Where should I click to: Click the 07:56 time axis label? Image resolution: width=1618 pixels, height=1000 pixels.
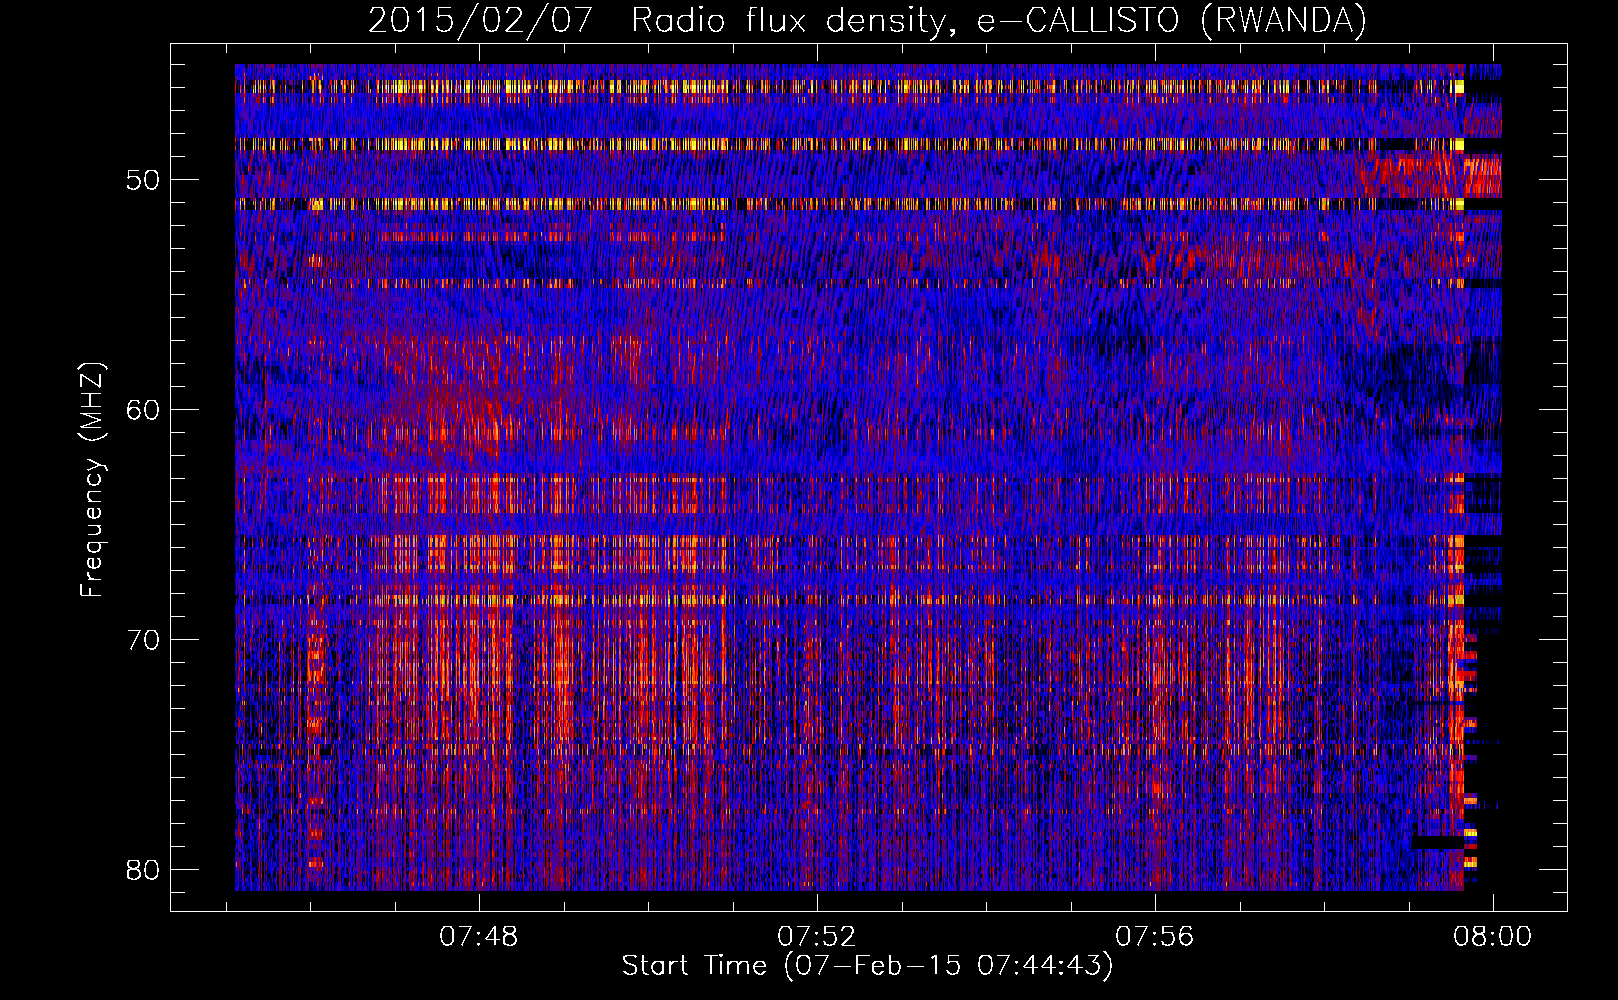(x=1155, y=936)
